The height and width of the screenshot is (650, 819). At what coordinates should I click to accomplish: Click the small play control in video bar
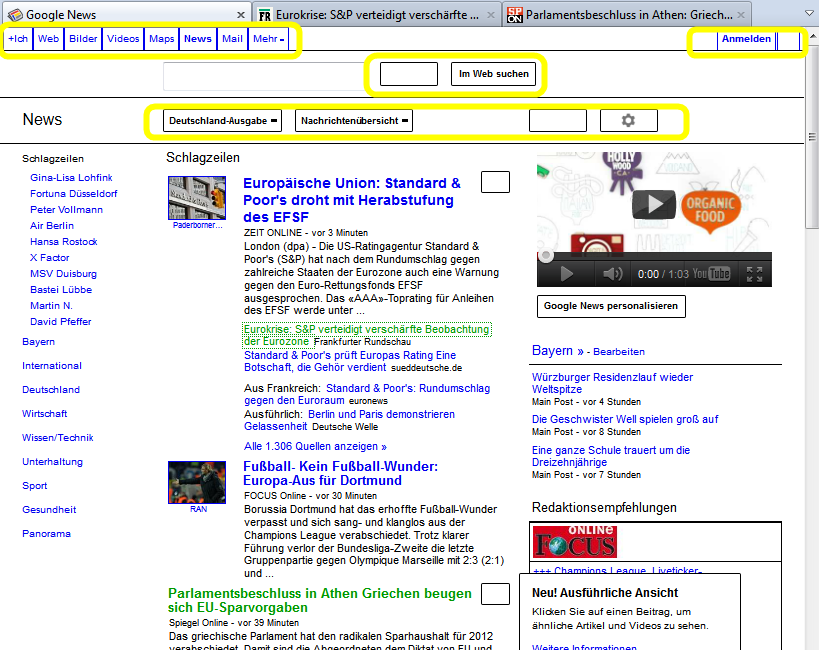coord(566,274)
